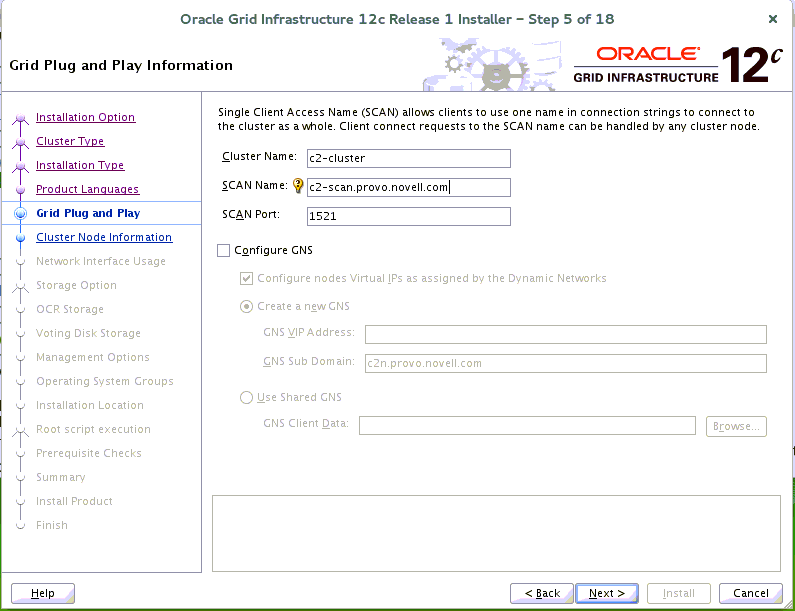
Task: Proceed with the Next button
Action: click(x=607, y=593)
